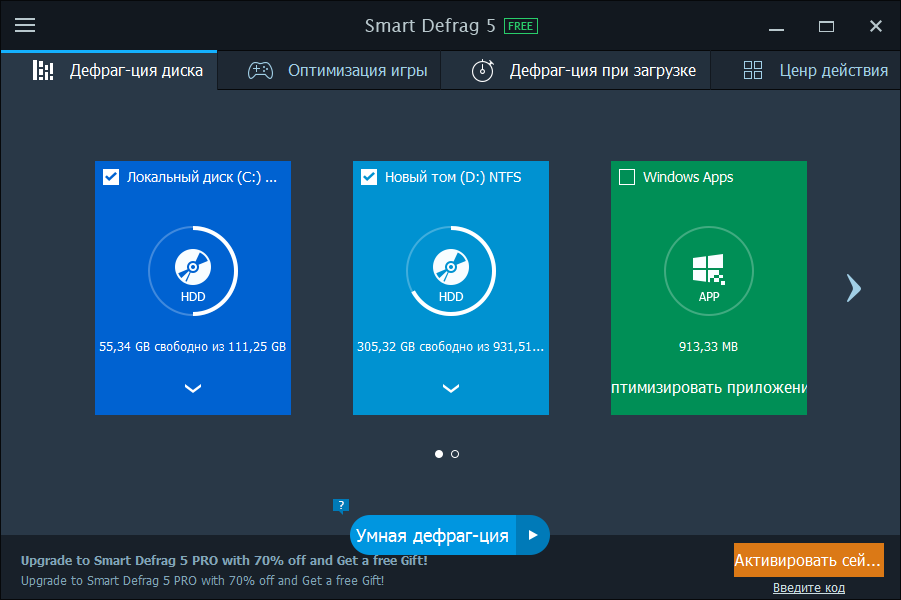
Task: Click the HDD disc icon for drive C:
Action: coord(193,268)
